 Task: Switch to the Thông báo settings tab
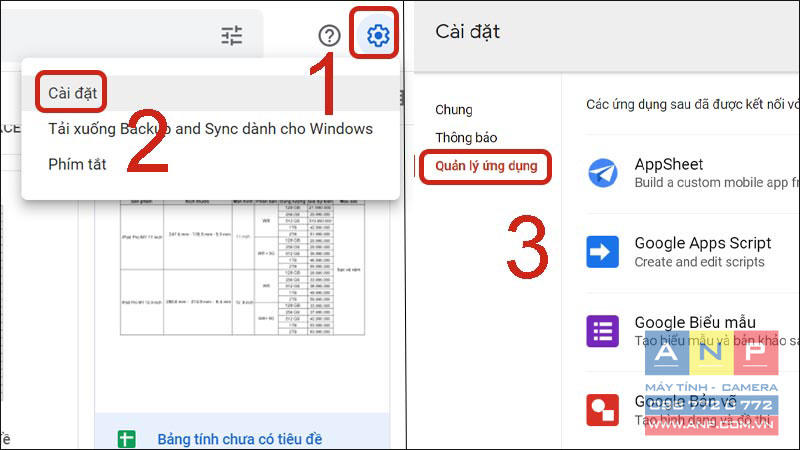click(466, 138)
